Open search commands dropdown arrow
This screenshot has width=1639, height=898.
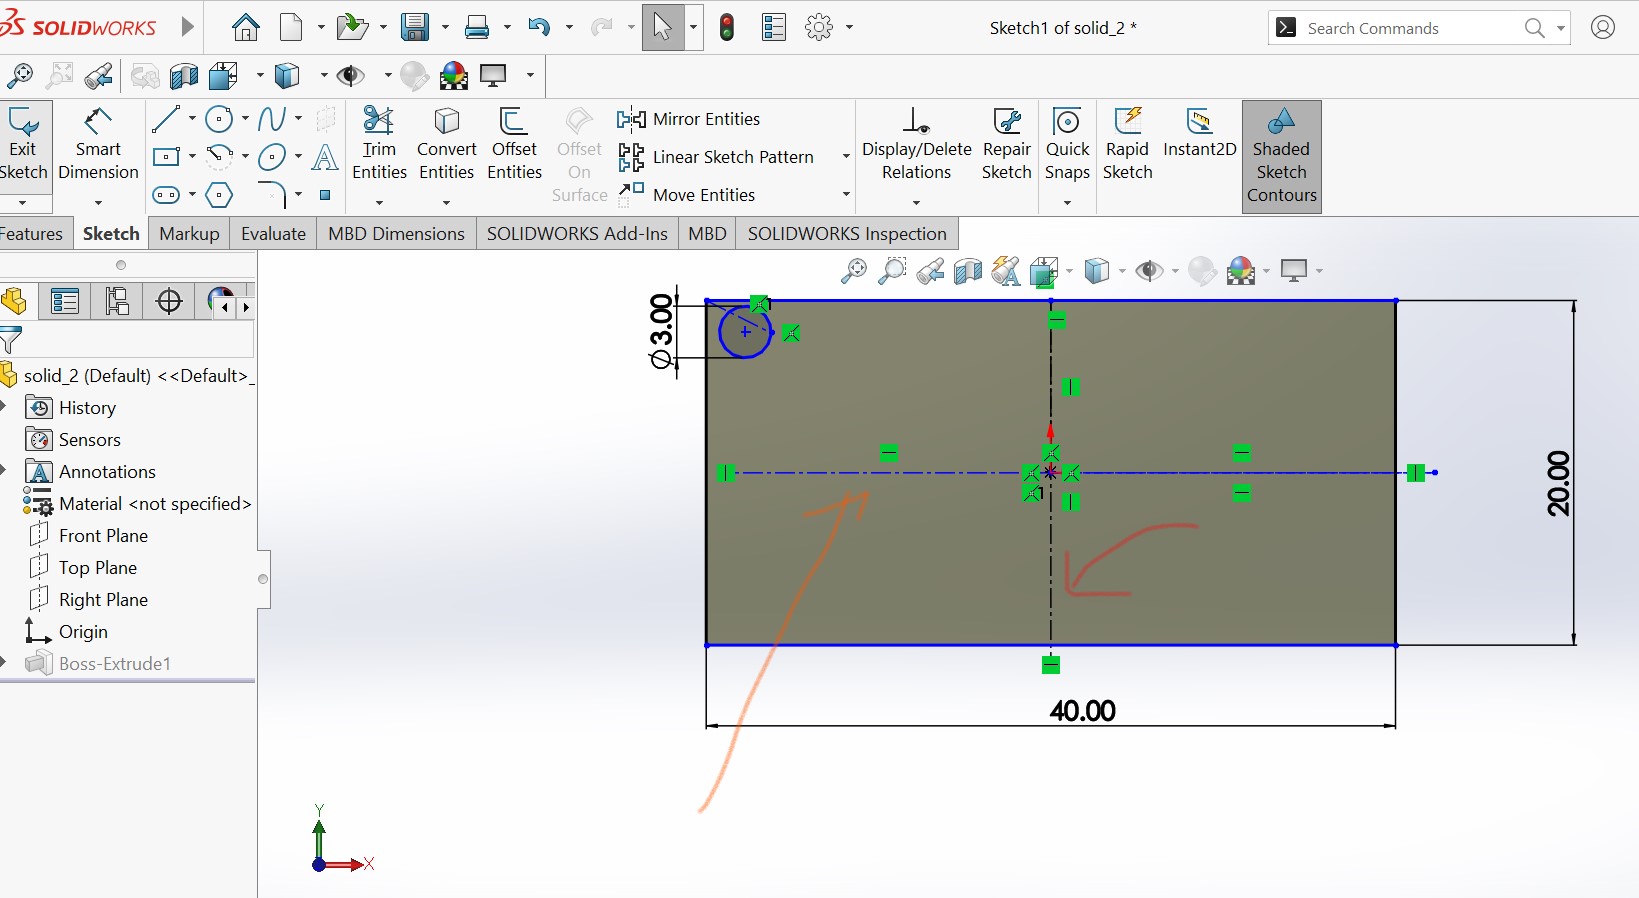pos(1560,28)
